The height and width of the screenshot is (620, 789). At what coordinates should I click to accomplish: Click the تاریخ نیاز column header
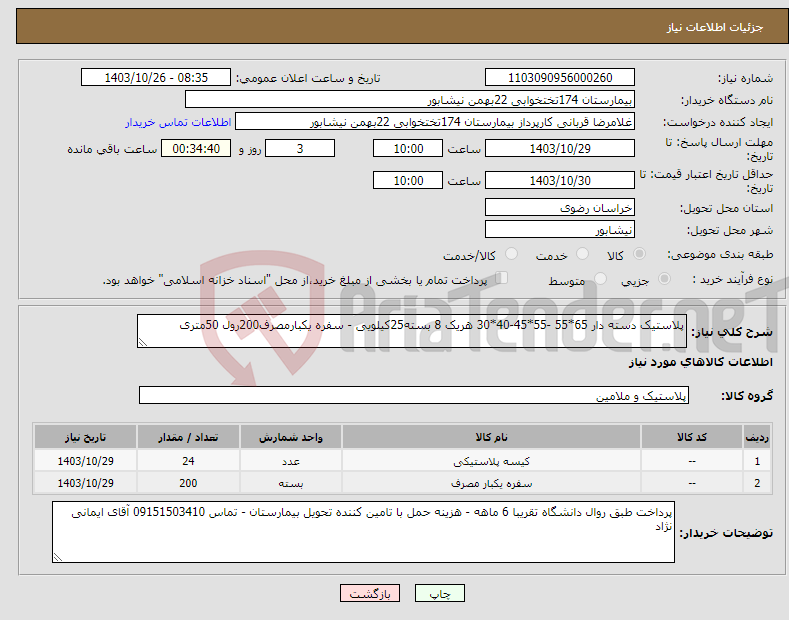tap(86, 437)
